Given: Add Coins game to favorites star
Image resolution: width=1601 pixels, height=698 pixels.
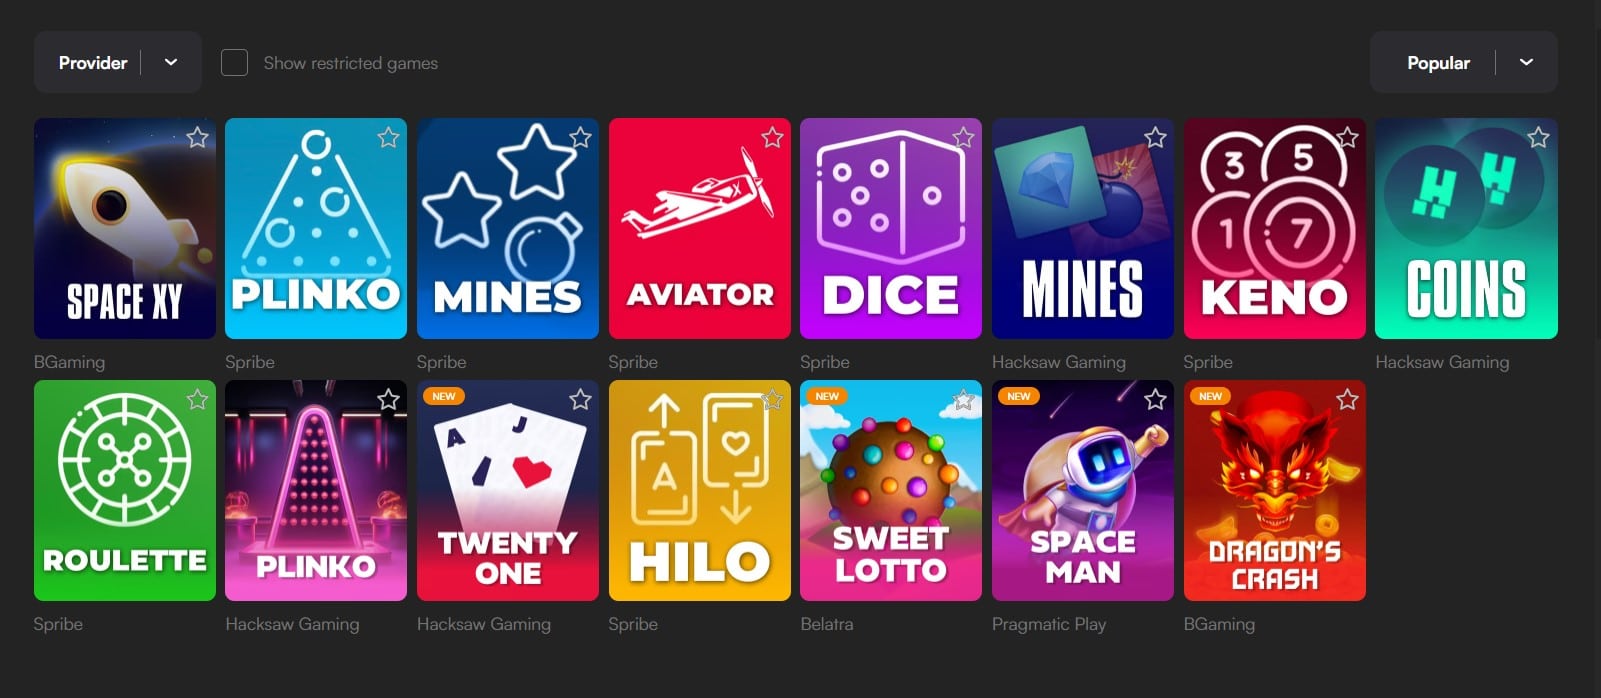Looking at the screenshot, I should point(1538,137).
